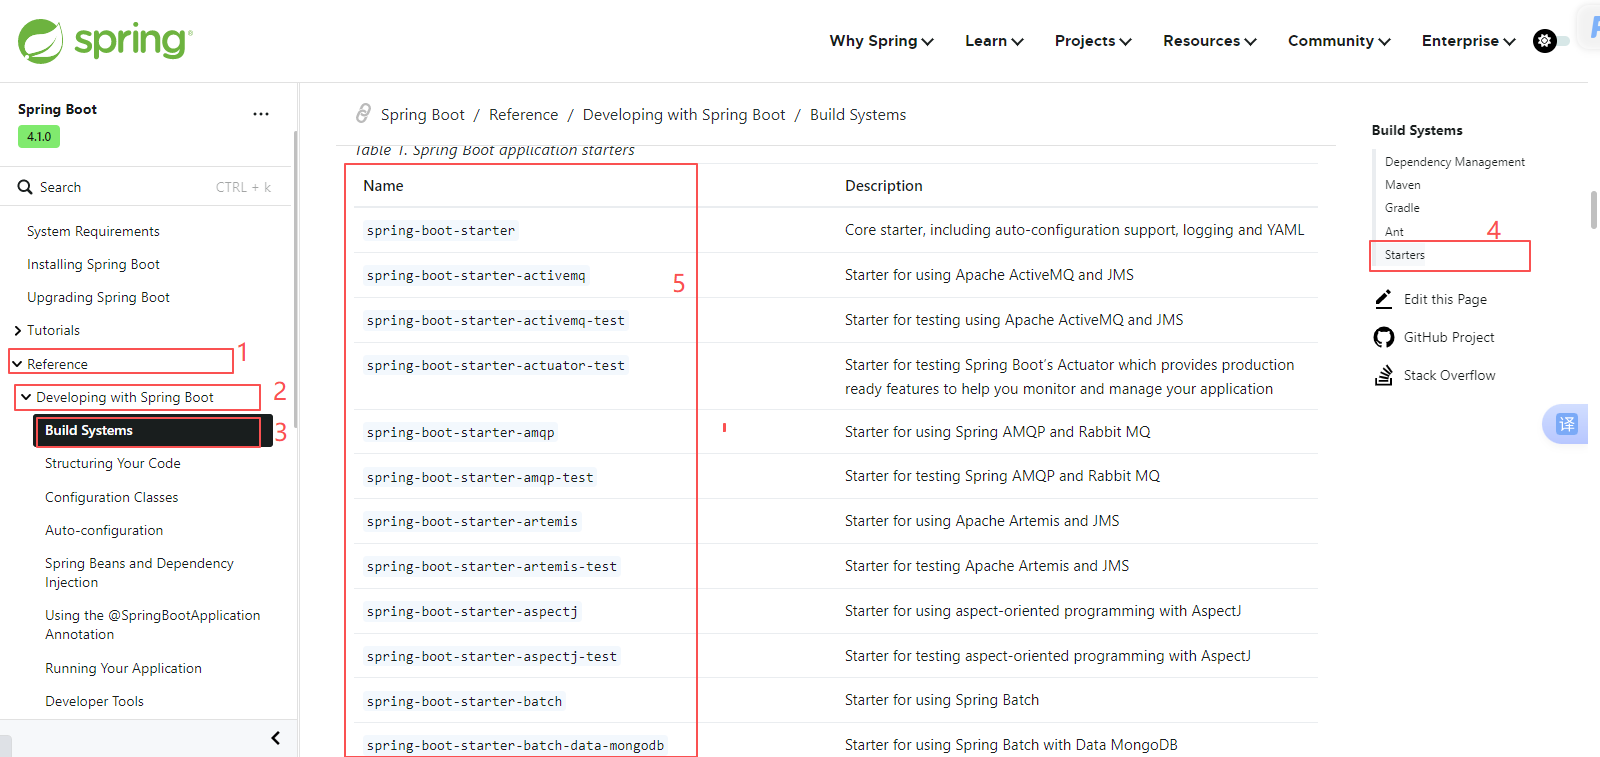Go to Reference breadcrumb
This screenshot has height=757, width=1600.
[x=523, y=115]
